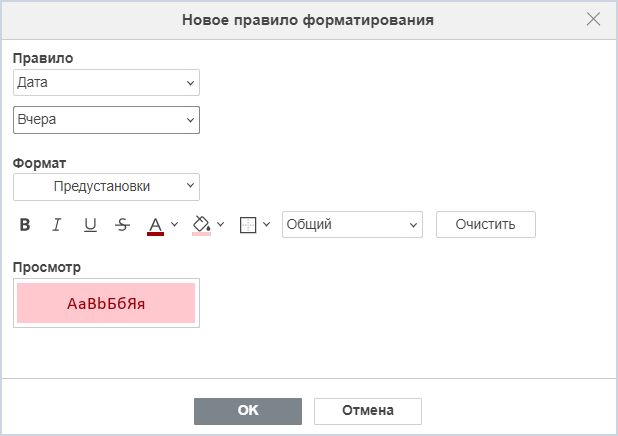Screen dimensions: 618x436
Task: Click the AaBbБбЯя preview sample
Action: 106,303
